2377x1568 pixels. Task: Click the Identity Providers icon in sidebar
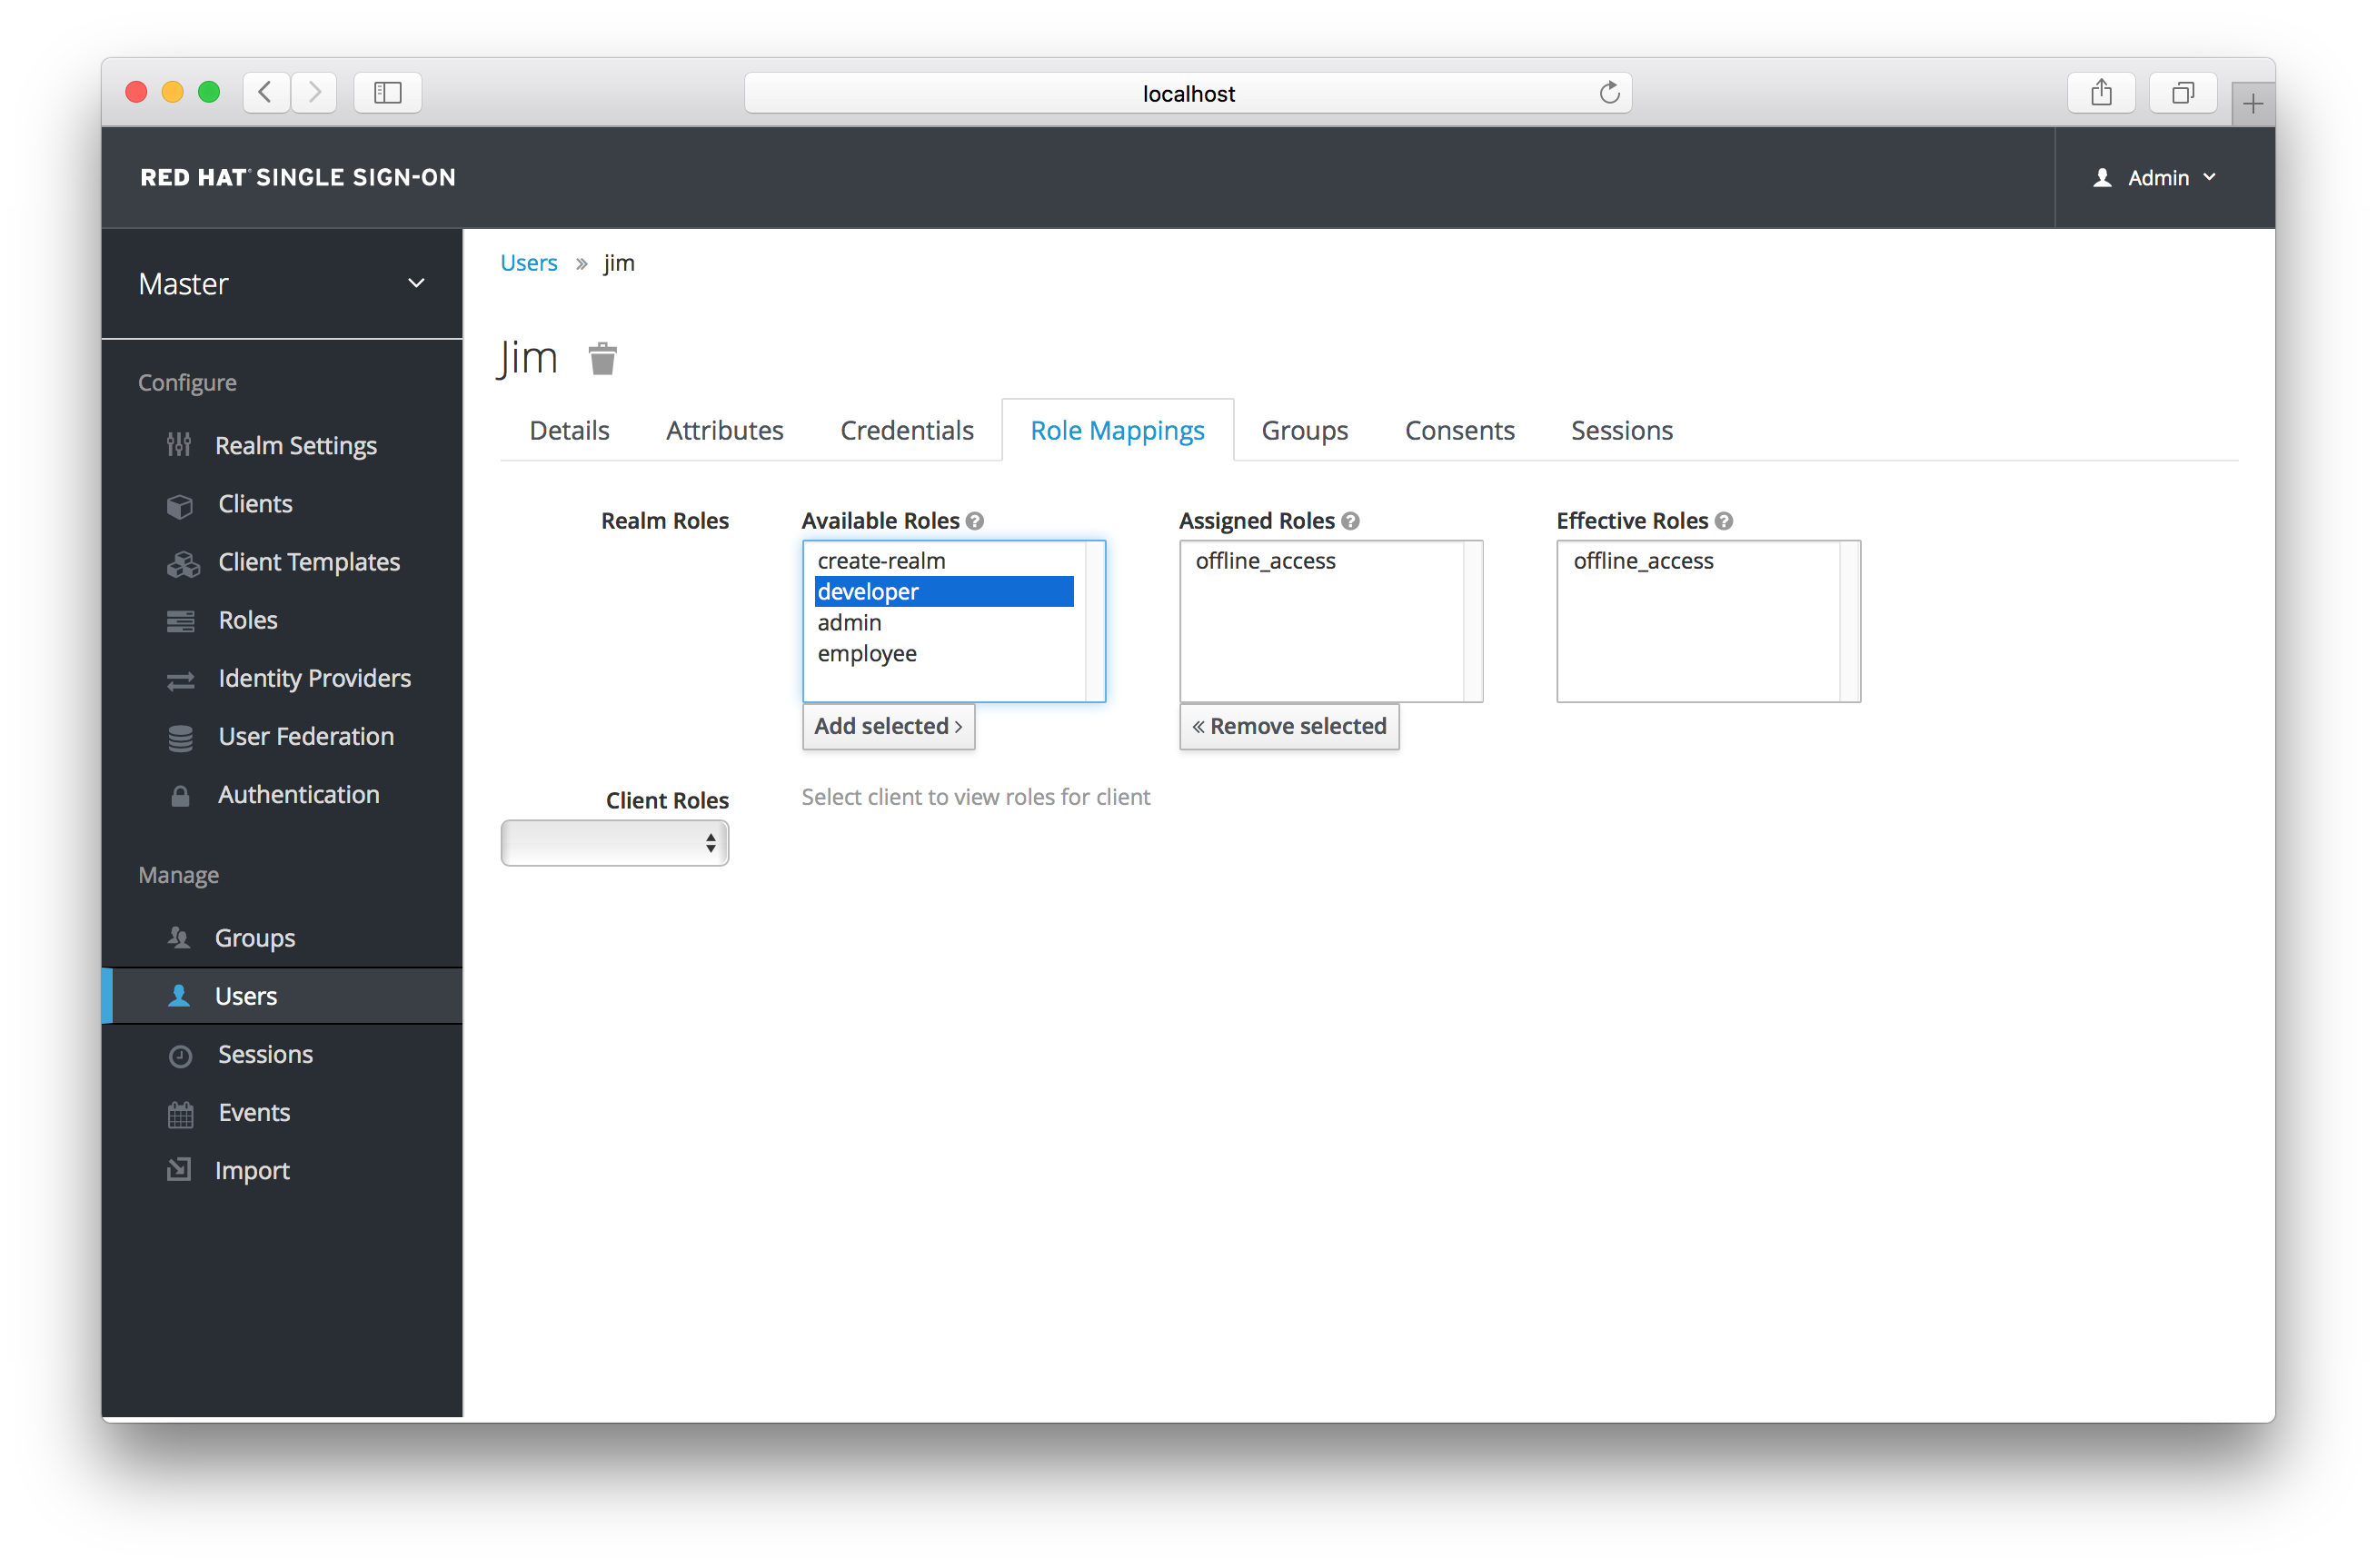point(178,677)
